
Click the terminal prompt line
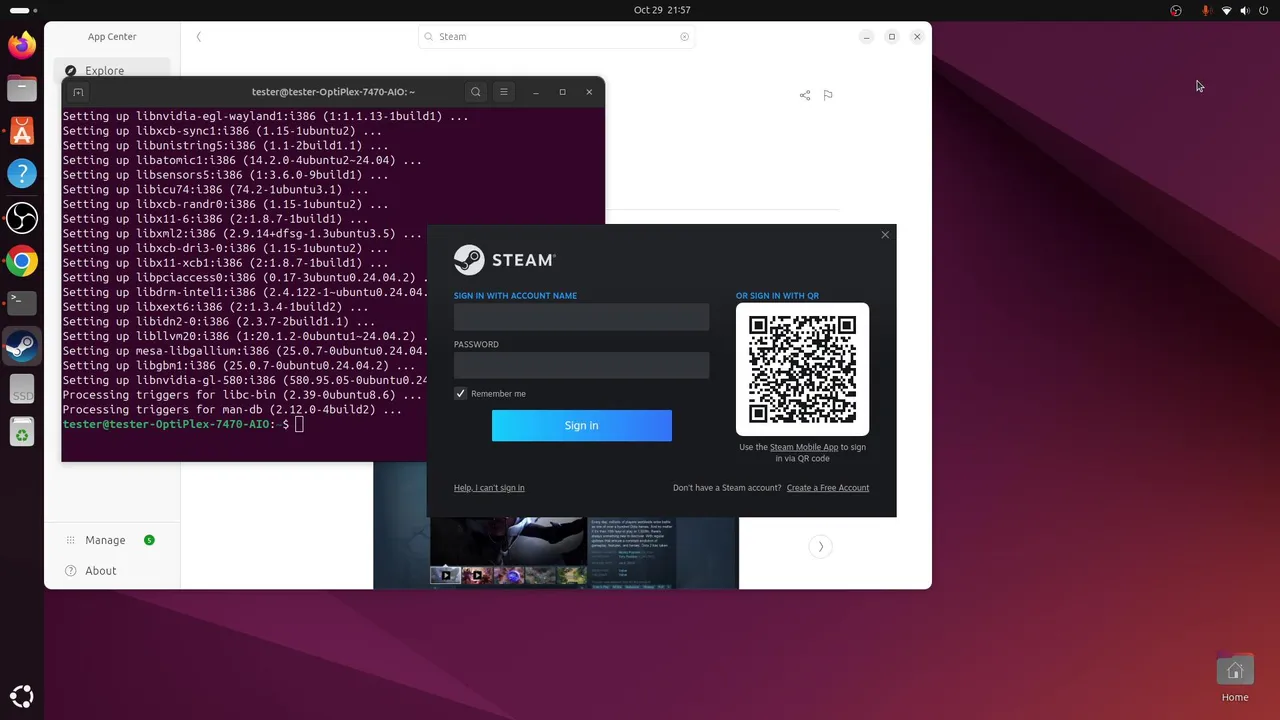click(183, 425)
